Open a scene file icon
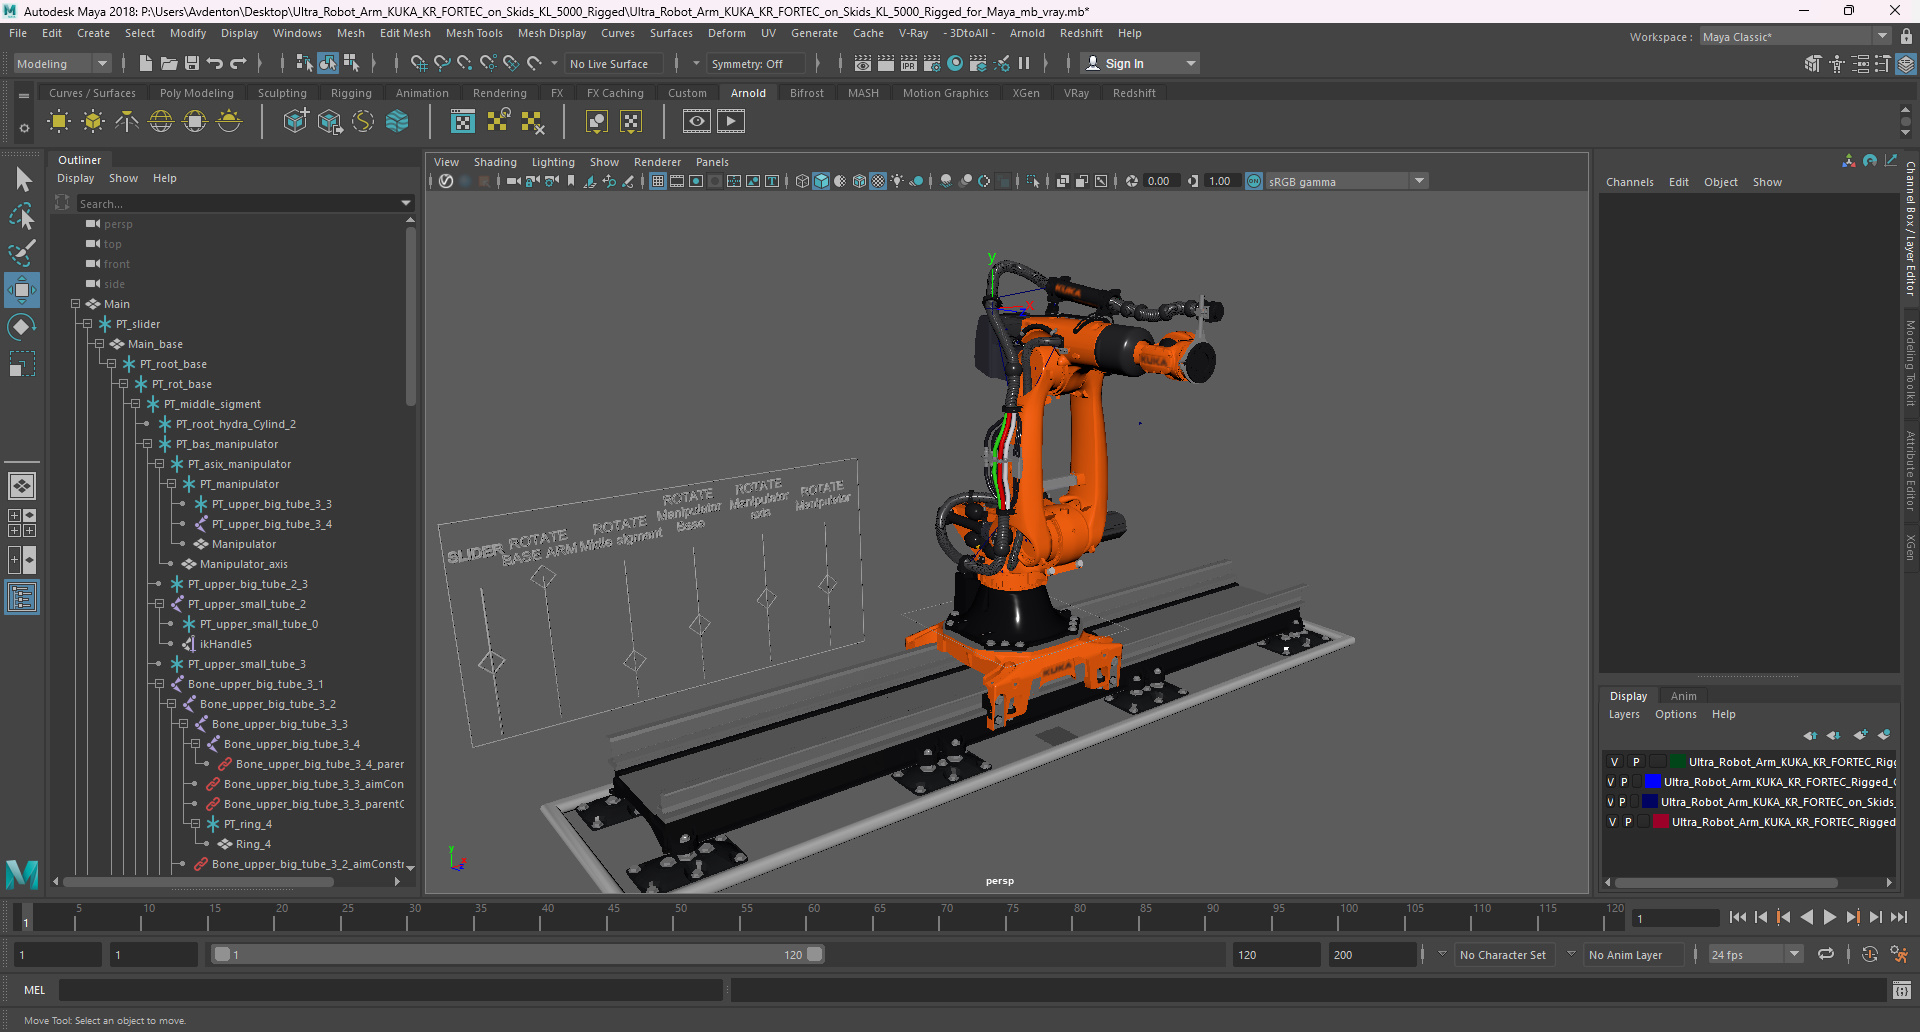 [169, 63]
